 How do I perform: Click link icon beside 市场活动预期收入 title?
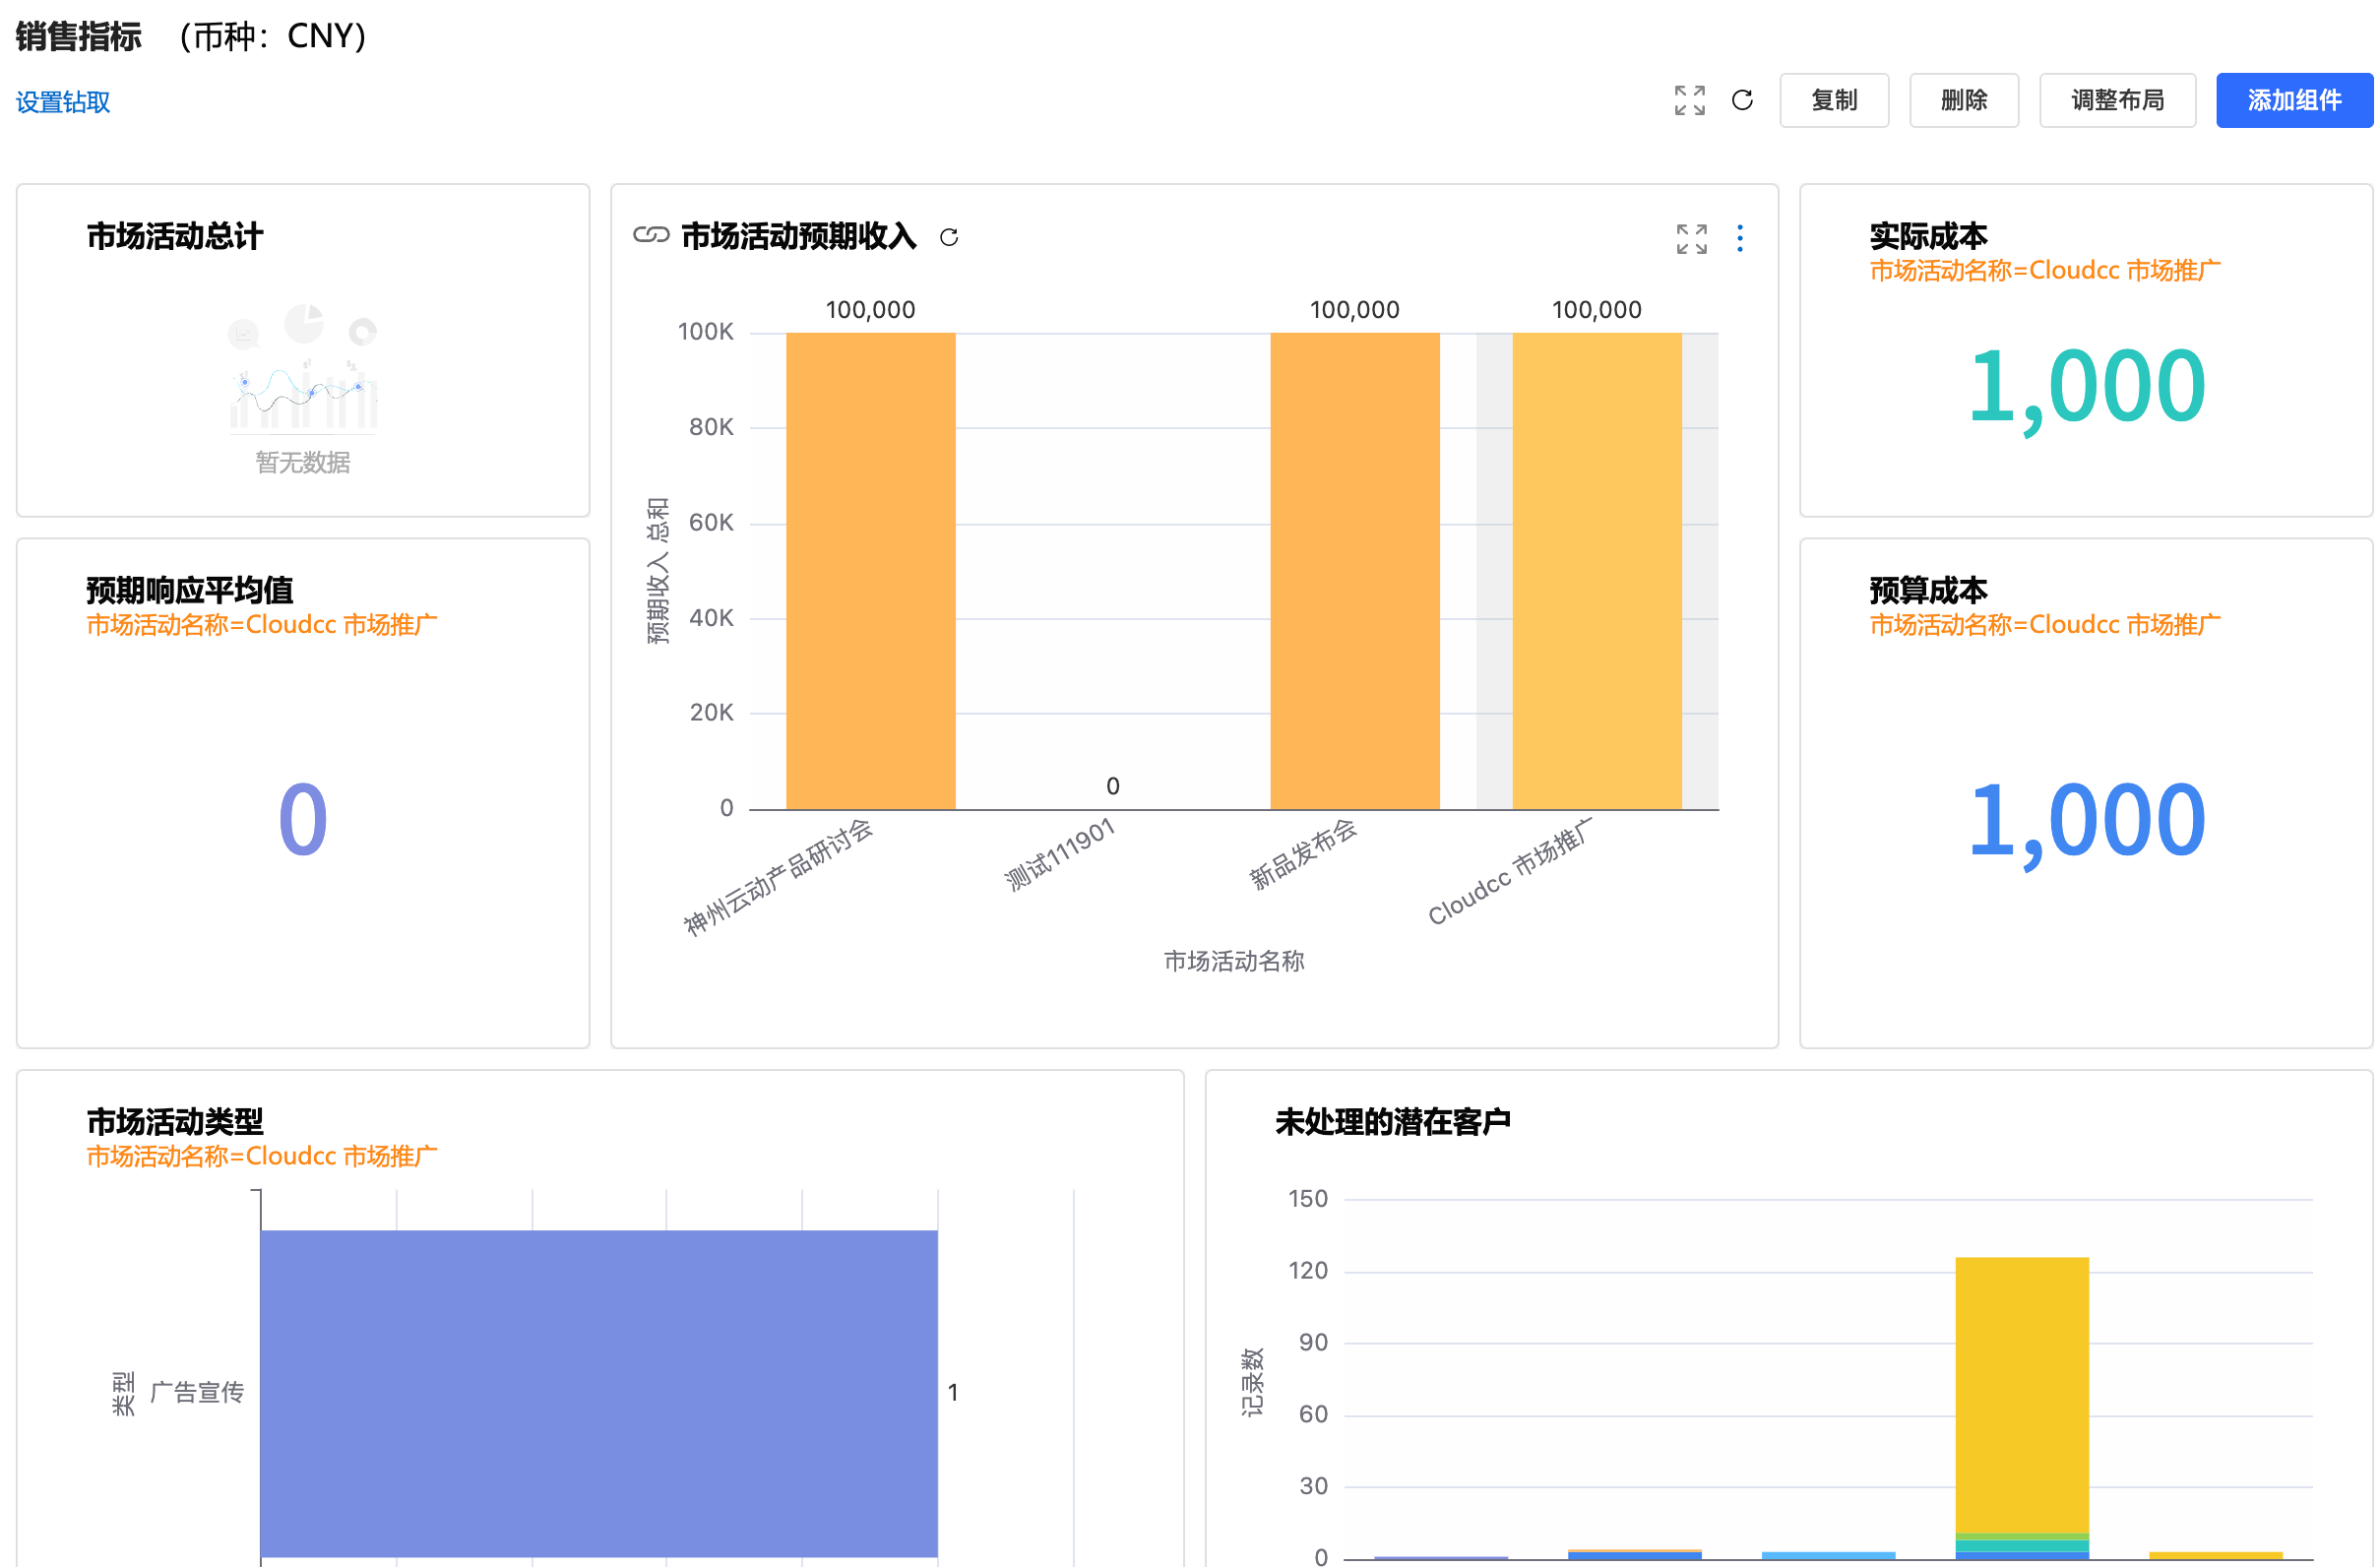(651, 235)
